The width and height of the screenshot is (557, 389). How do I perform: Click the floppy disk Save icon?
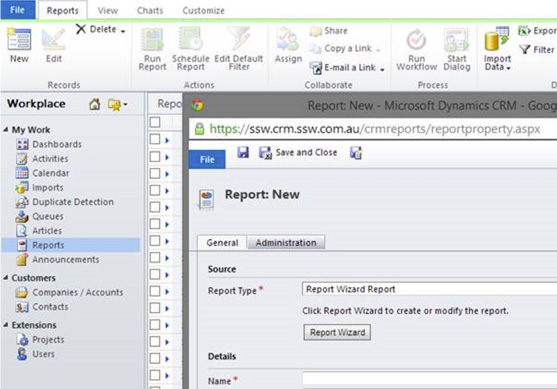[243, 152]
